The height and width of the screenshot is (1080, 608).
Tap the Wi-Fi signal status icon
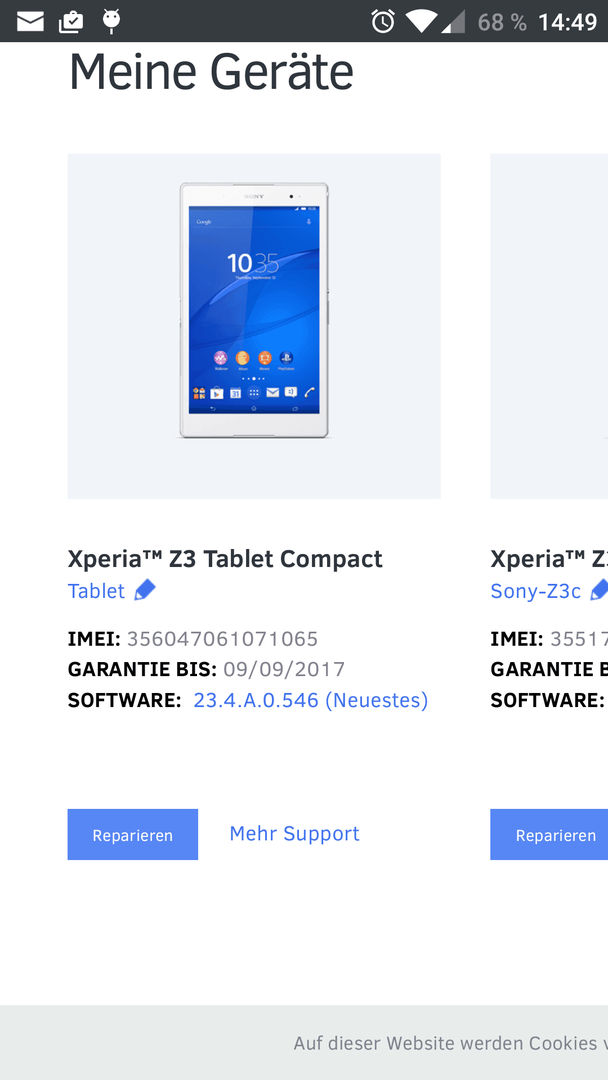click(419, 21)
